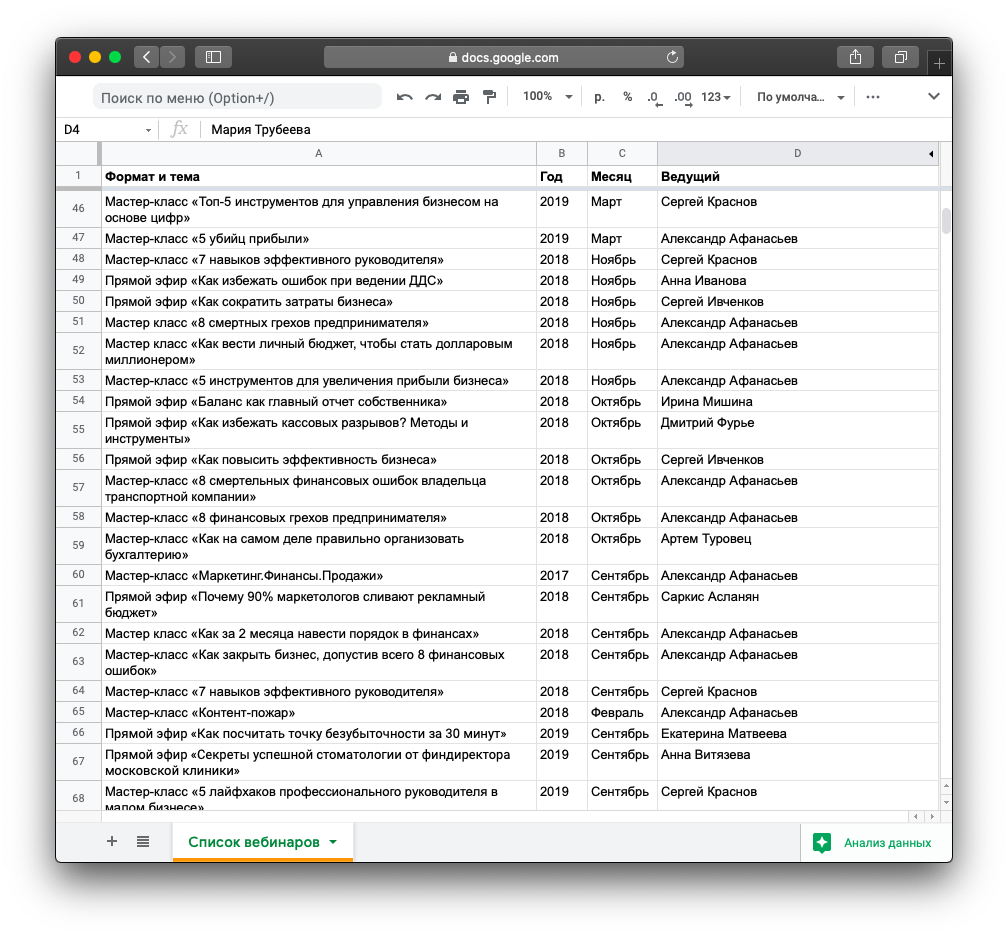Select column D header
Image resolution: width=1008 pixels, height=936 pixels.
[x=797, y=154]
